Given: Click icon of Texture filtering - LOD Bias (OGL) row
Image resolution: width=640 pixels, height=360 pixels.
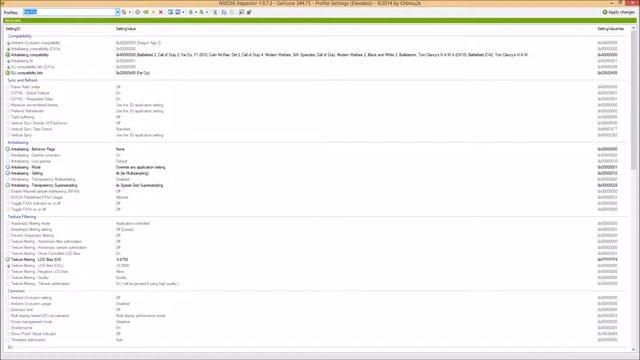Looking at the screenshot, I should (x=8, y=265).
